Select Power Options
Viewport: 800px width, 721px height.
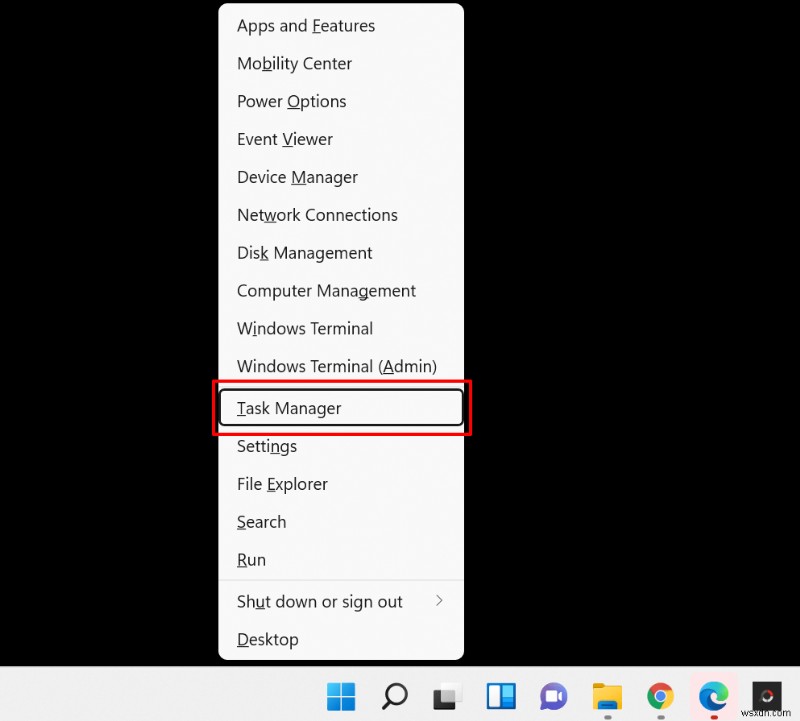click(x=291, y=101)
